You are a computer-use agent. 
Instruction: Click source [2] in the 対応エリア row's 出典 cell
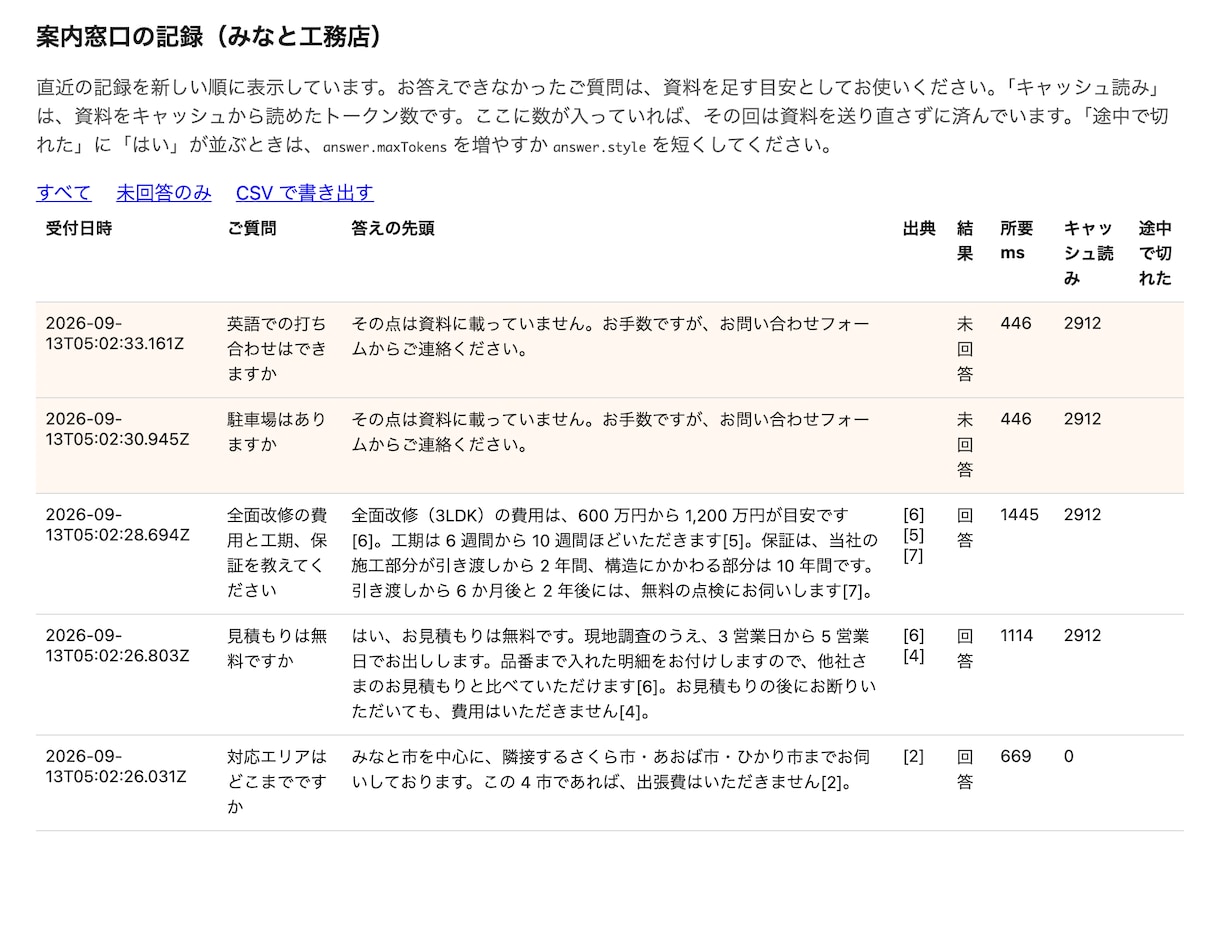pos(914,756)
